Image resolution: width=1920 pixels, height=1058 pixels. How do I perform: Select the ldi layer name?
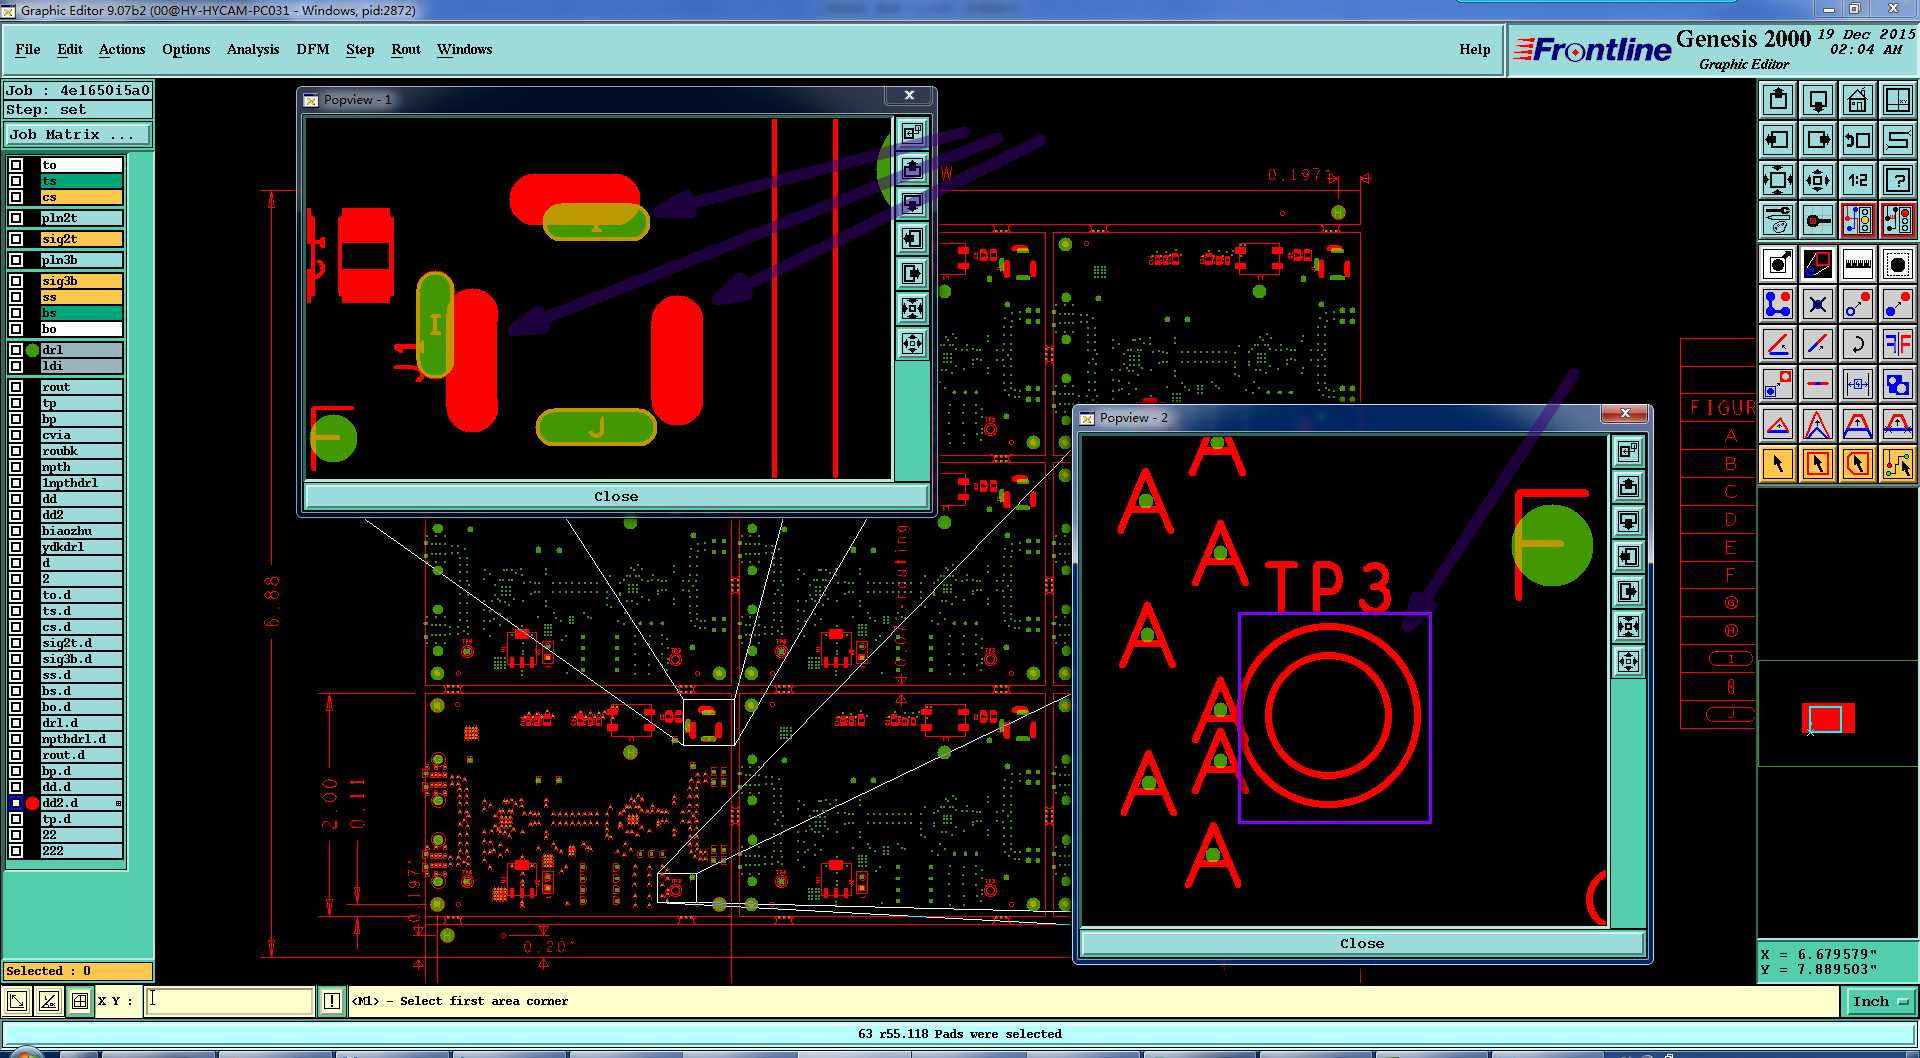tap(82, 366)
